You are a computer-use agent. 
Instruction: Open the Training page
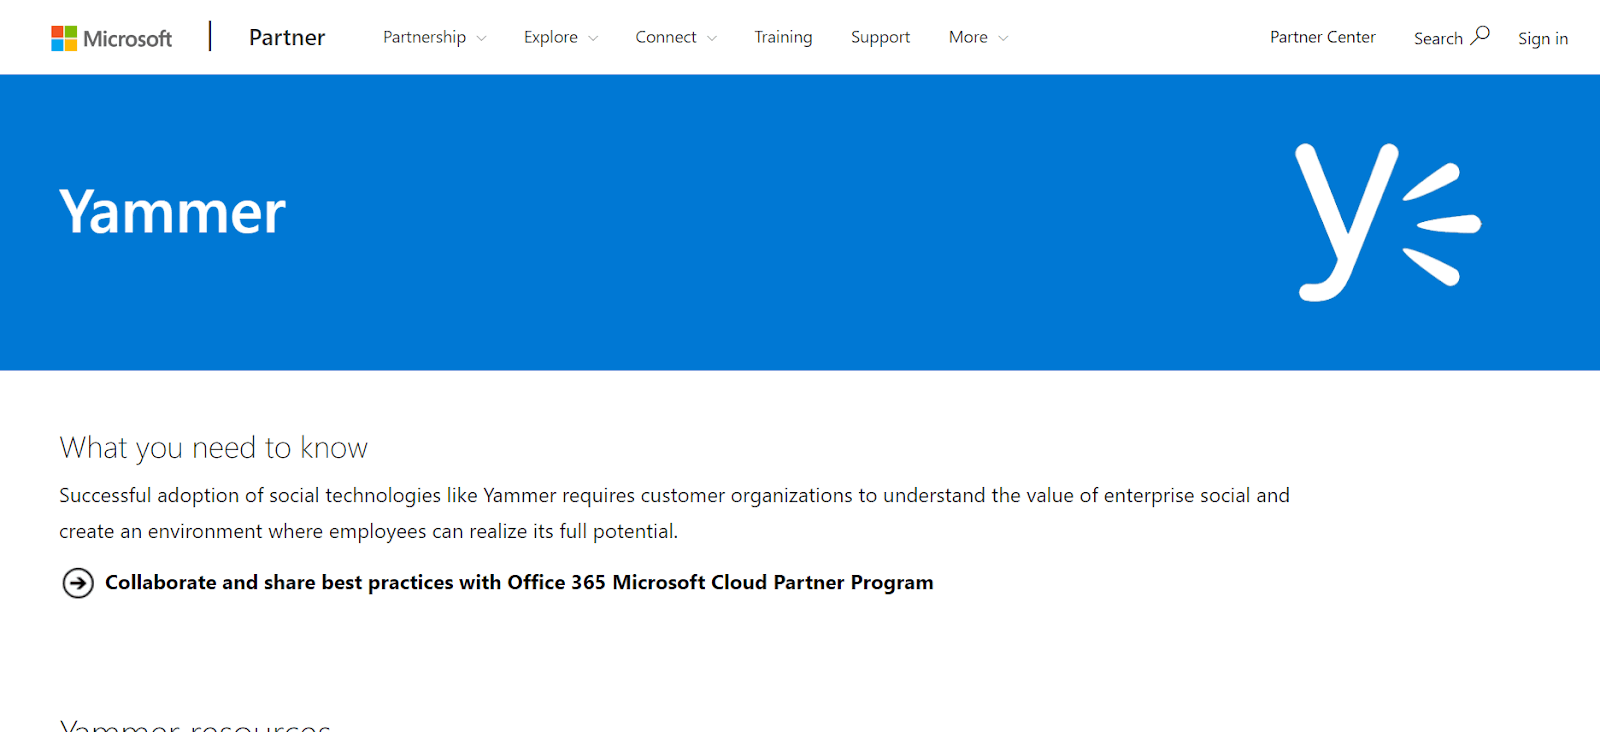pyautogui.click(x=783, y=37)
